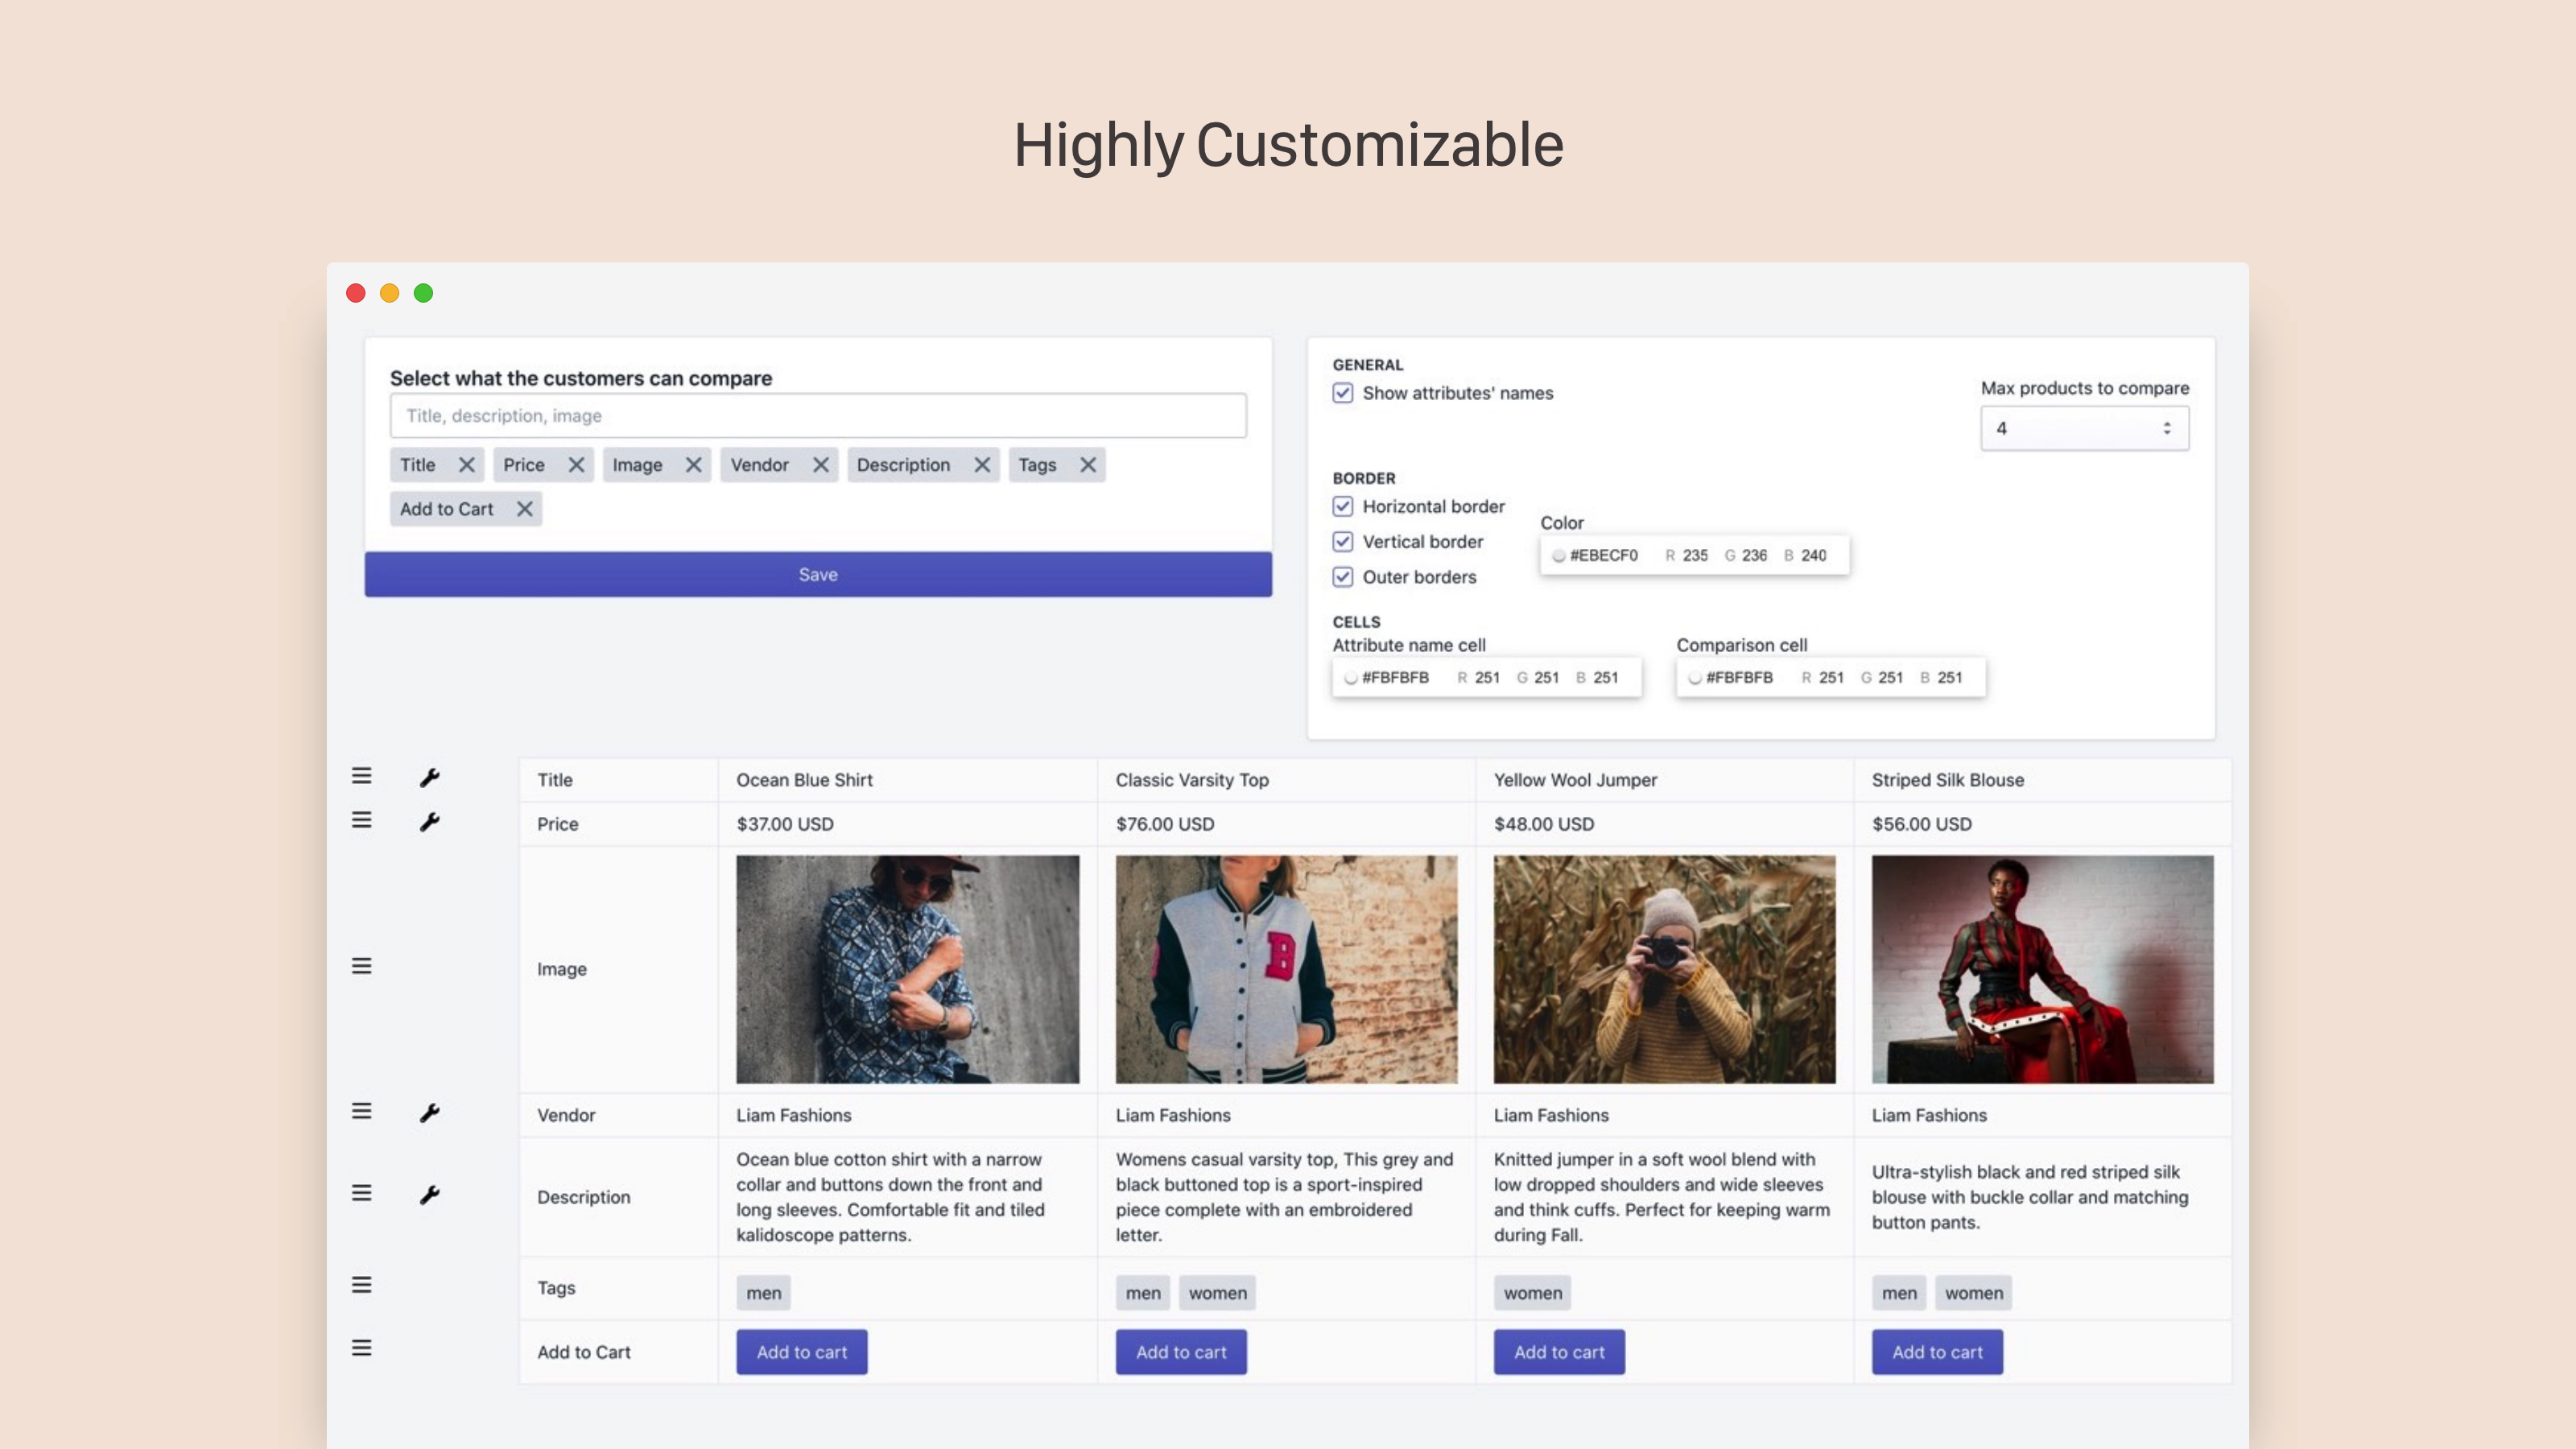Remove the Title attribute tag
The image size is (2576, 1449).
(x=466, y=465)
